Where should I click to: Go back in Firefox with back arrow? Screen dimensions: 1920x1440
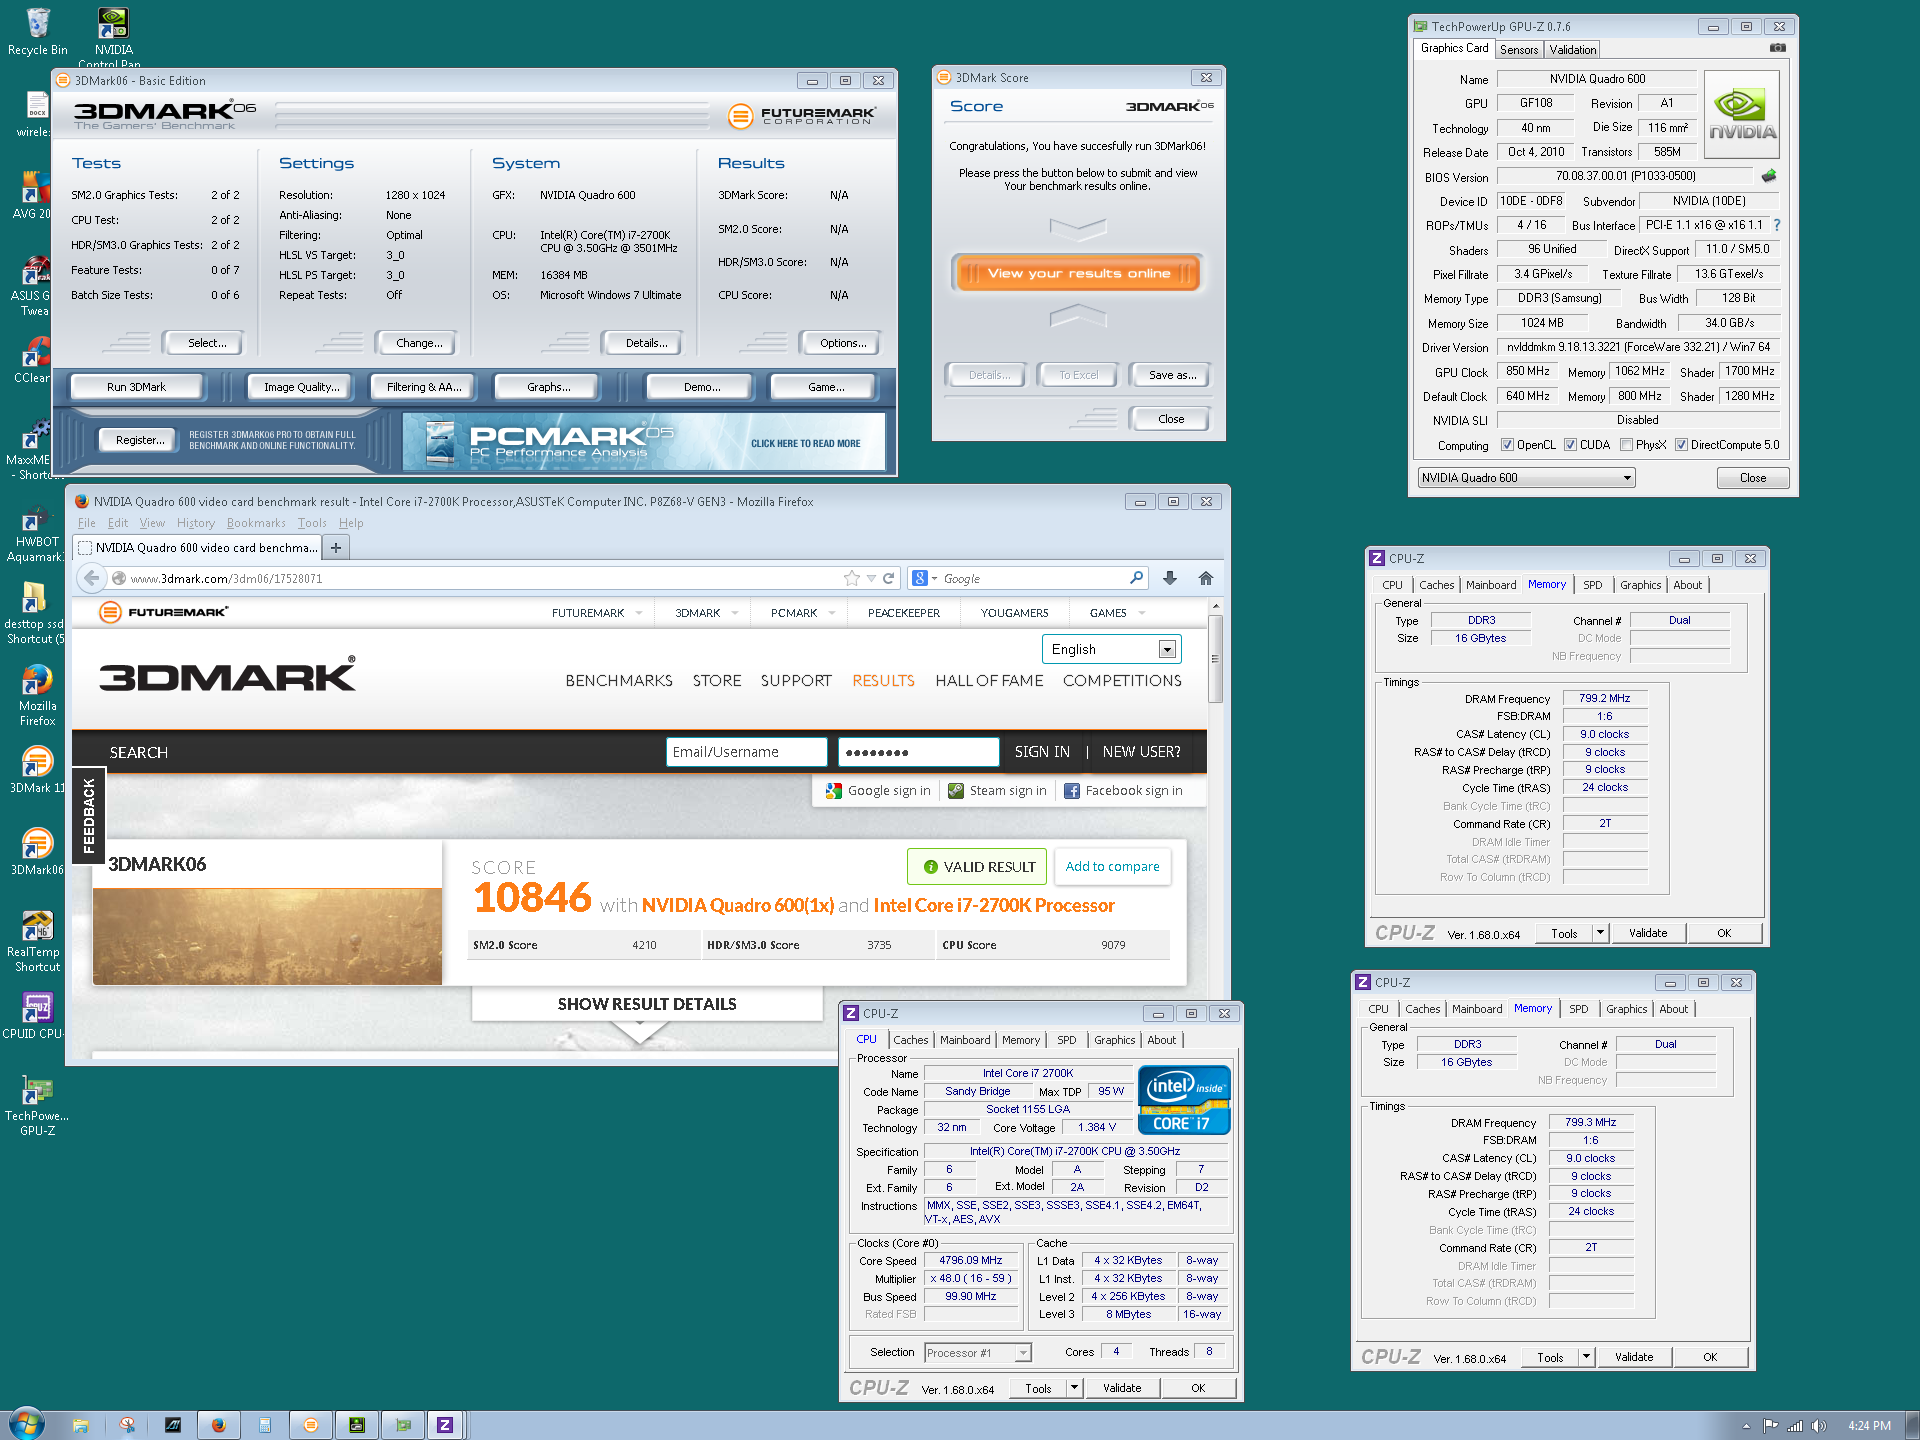[x=91, y=578]
